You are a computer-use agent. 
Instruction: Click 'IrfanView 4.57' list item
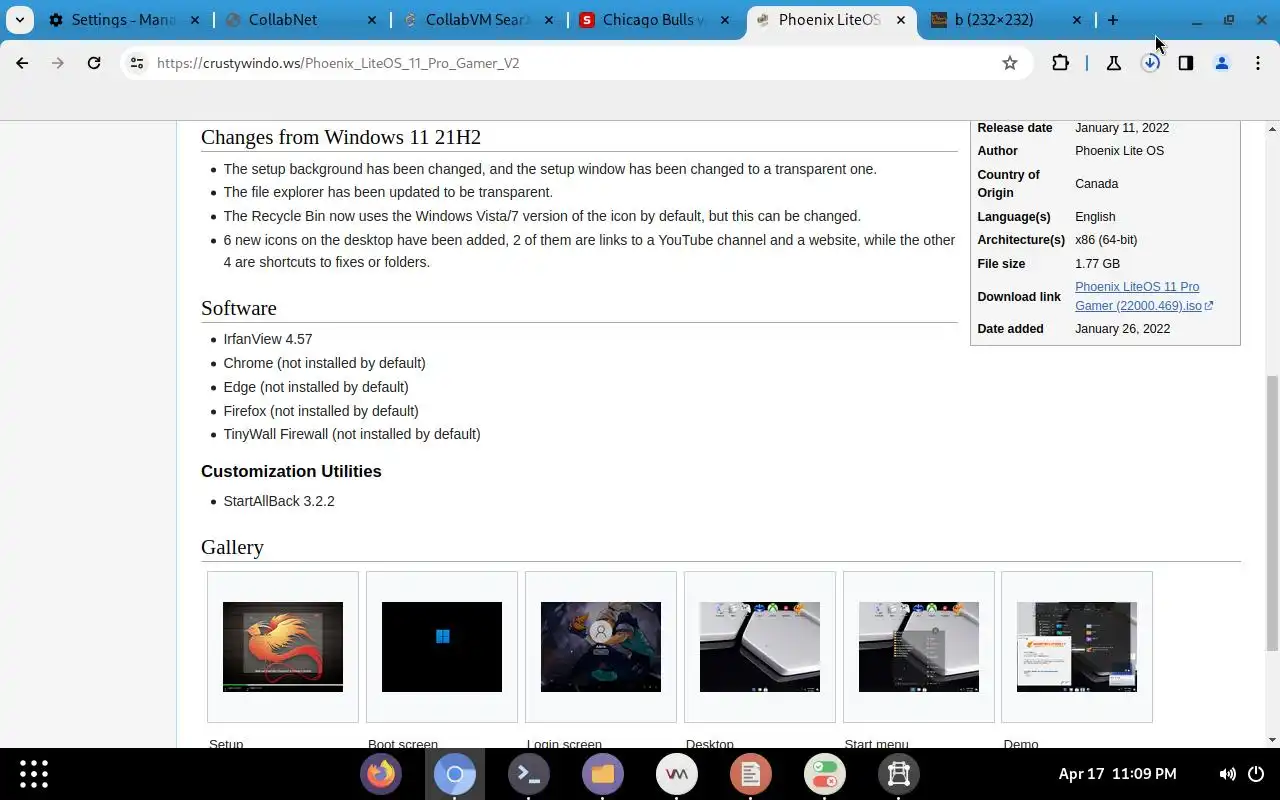tap(268, 339)
